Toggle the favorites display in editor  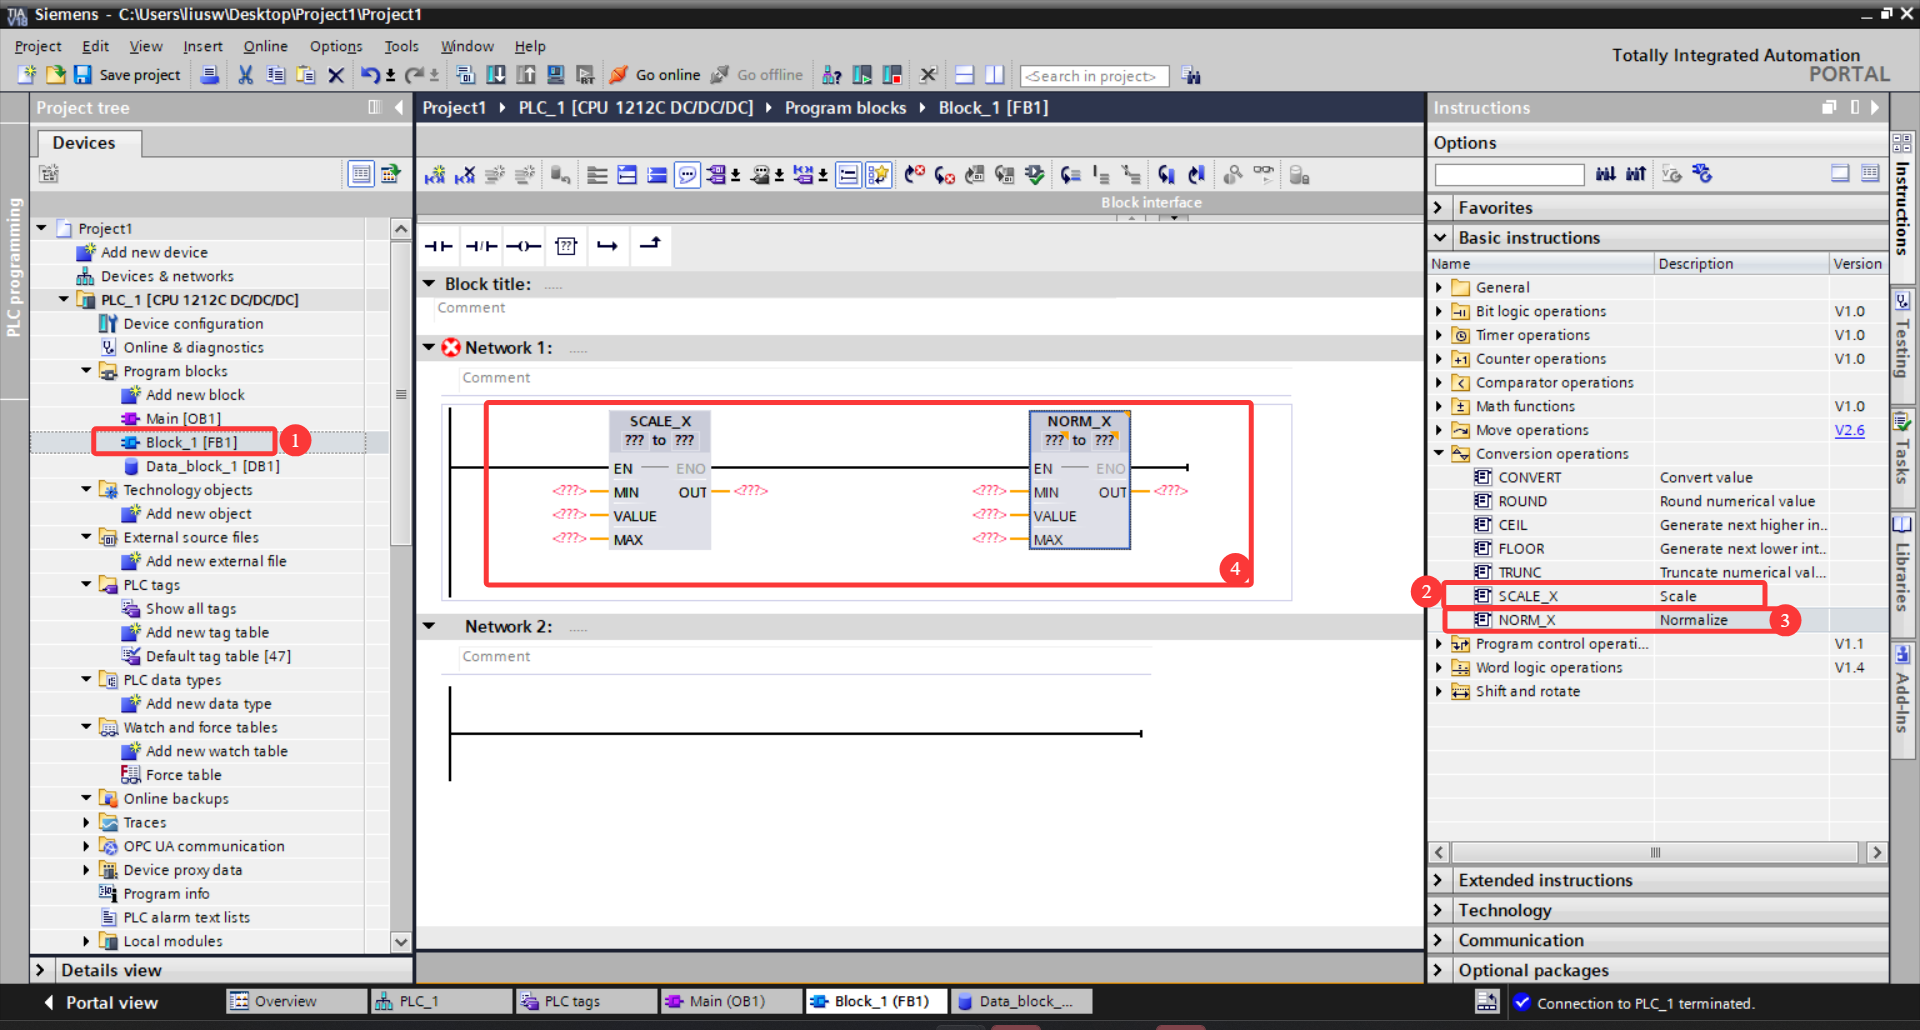point(879,175)
